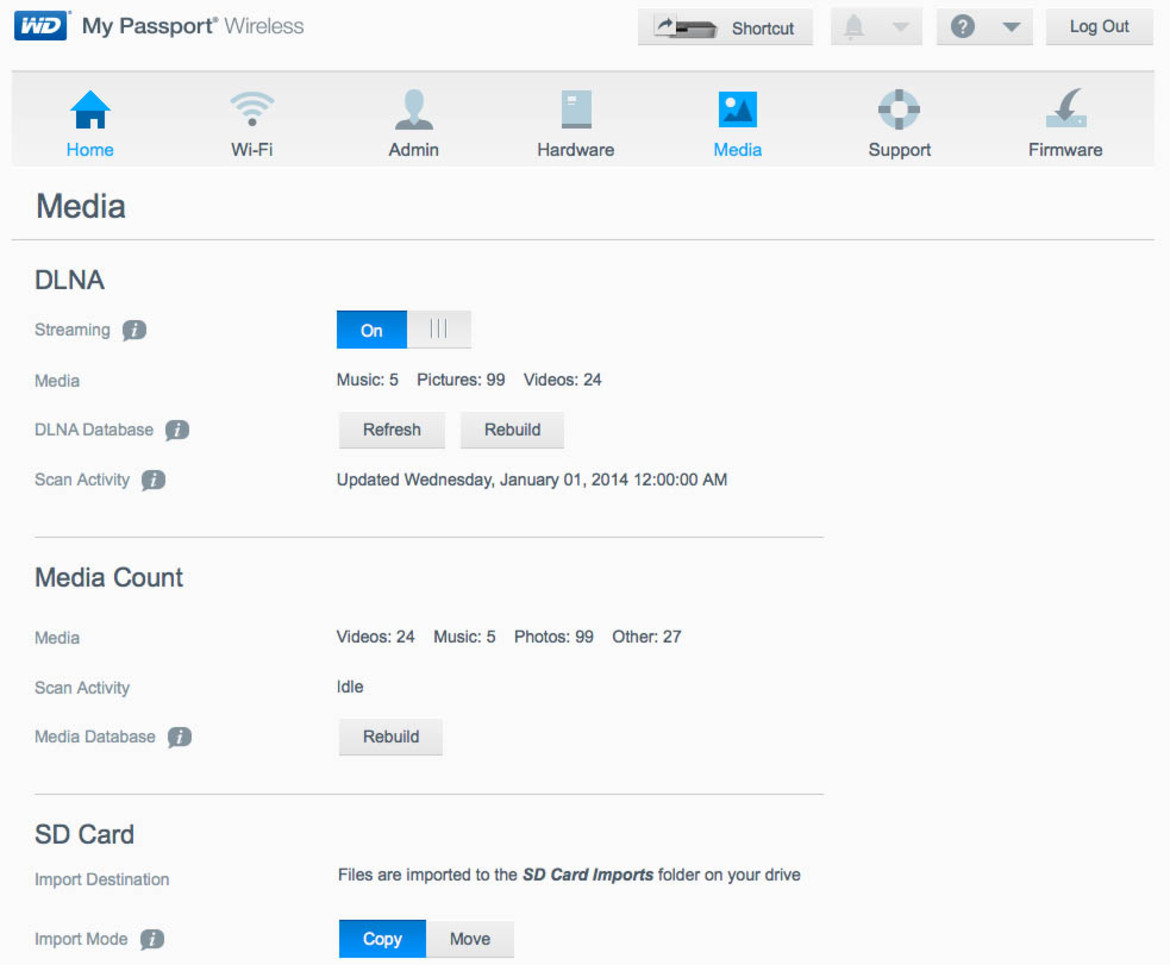Image resolution: width=1170 pixels, height=965 pixels.
Task: Click the notification bell icon
Action: coord(854,27)
